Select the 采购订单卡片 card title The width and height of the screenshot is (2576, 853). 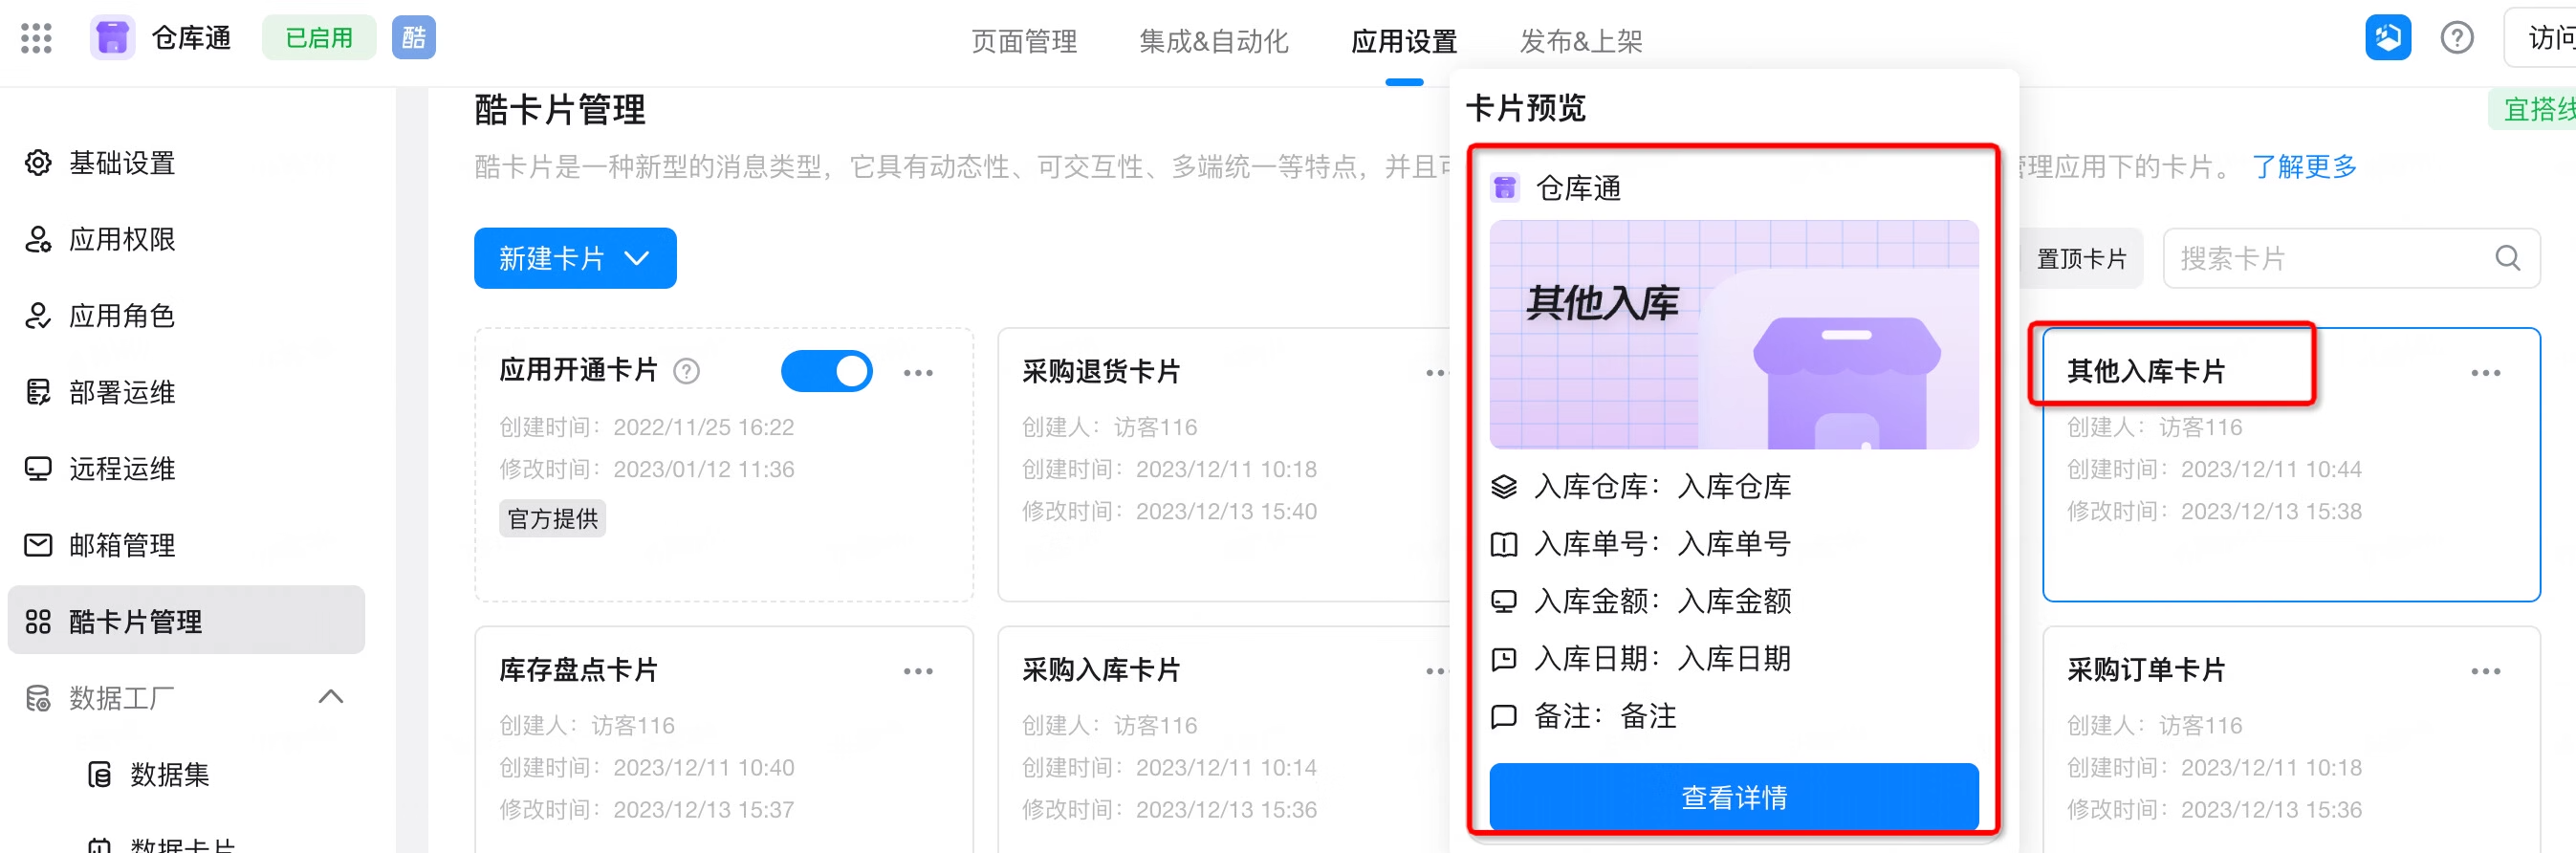(2146, 670)
